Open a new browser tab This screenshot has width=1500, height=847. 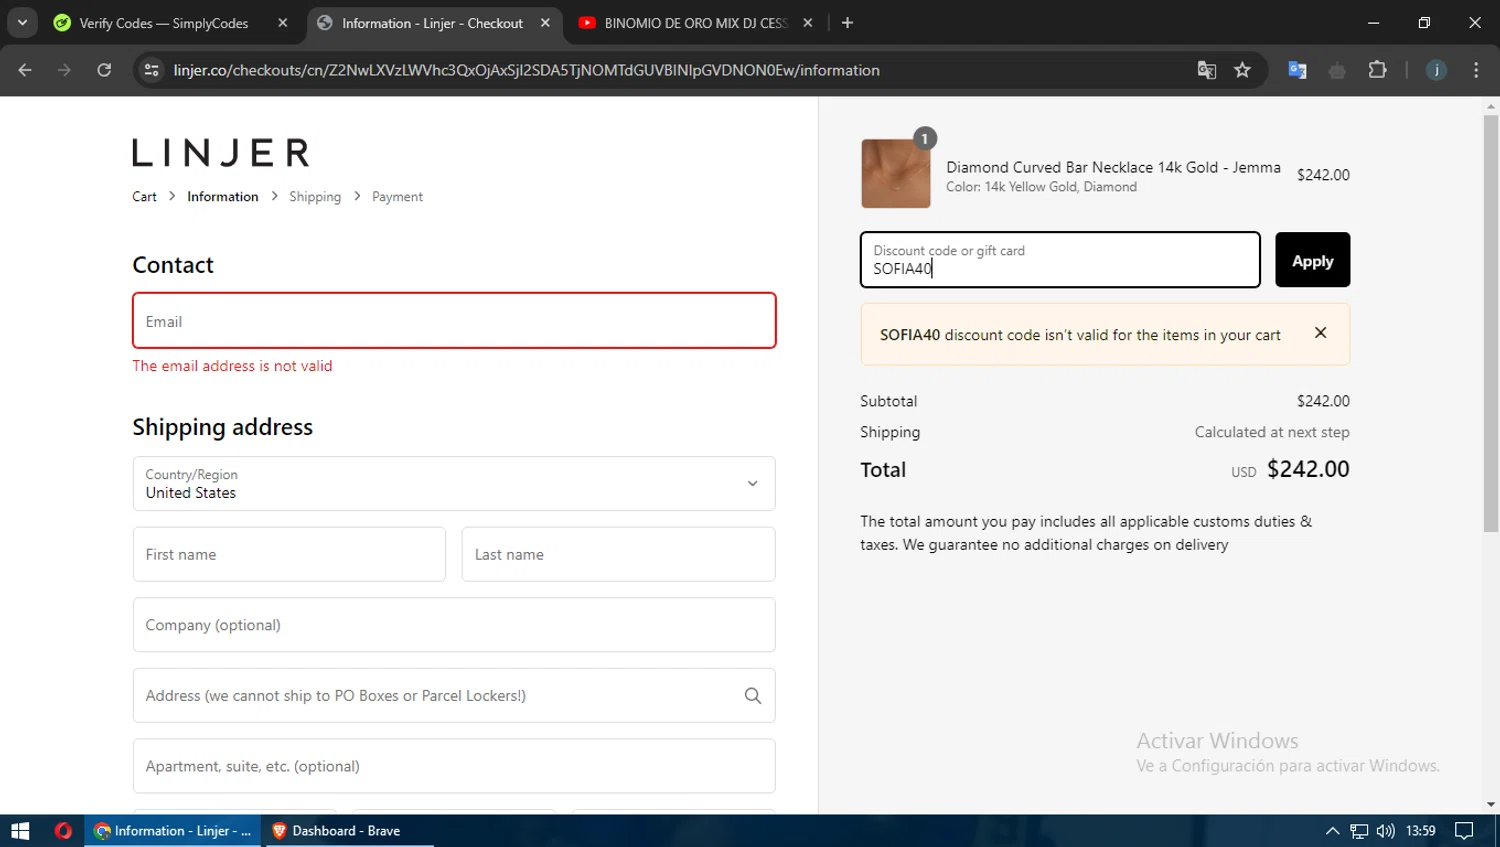(x=848, y=23)
